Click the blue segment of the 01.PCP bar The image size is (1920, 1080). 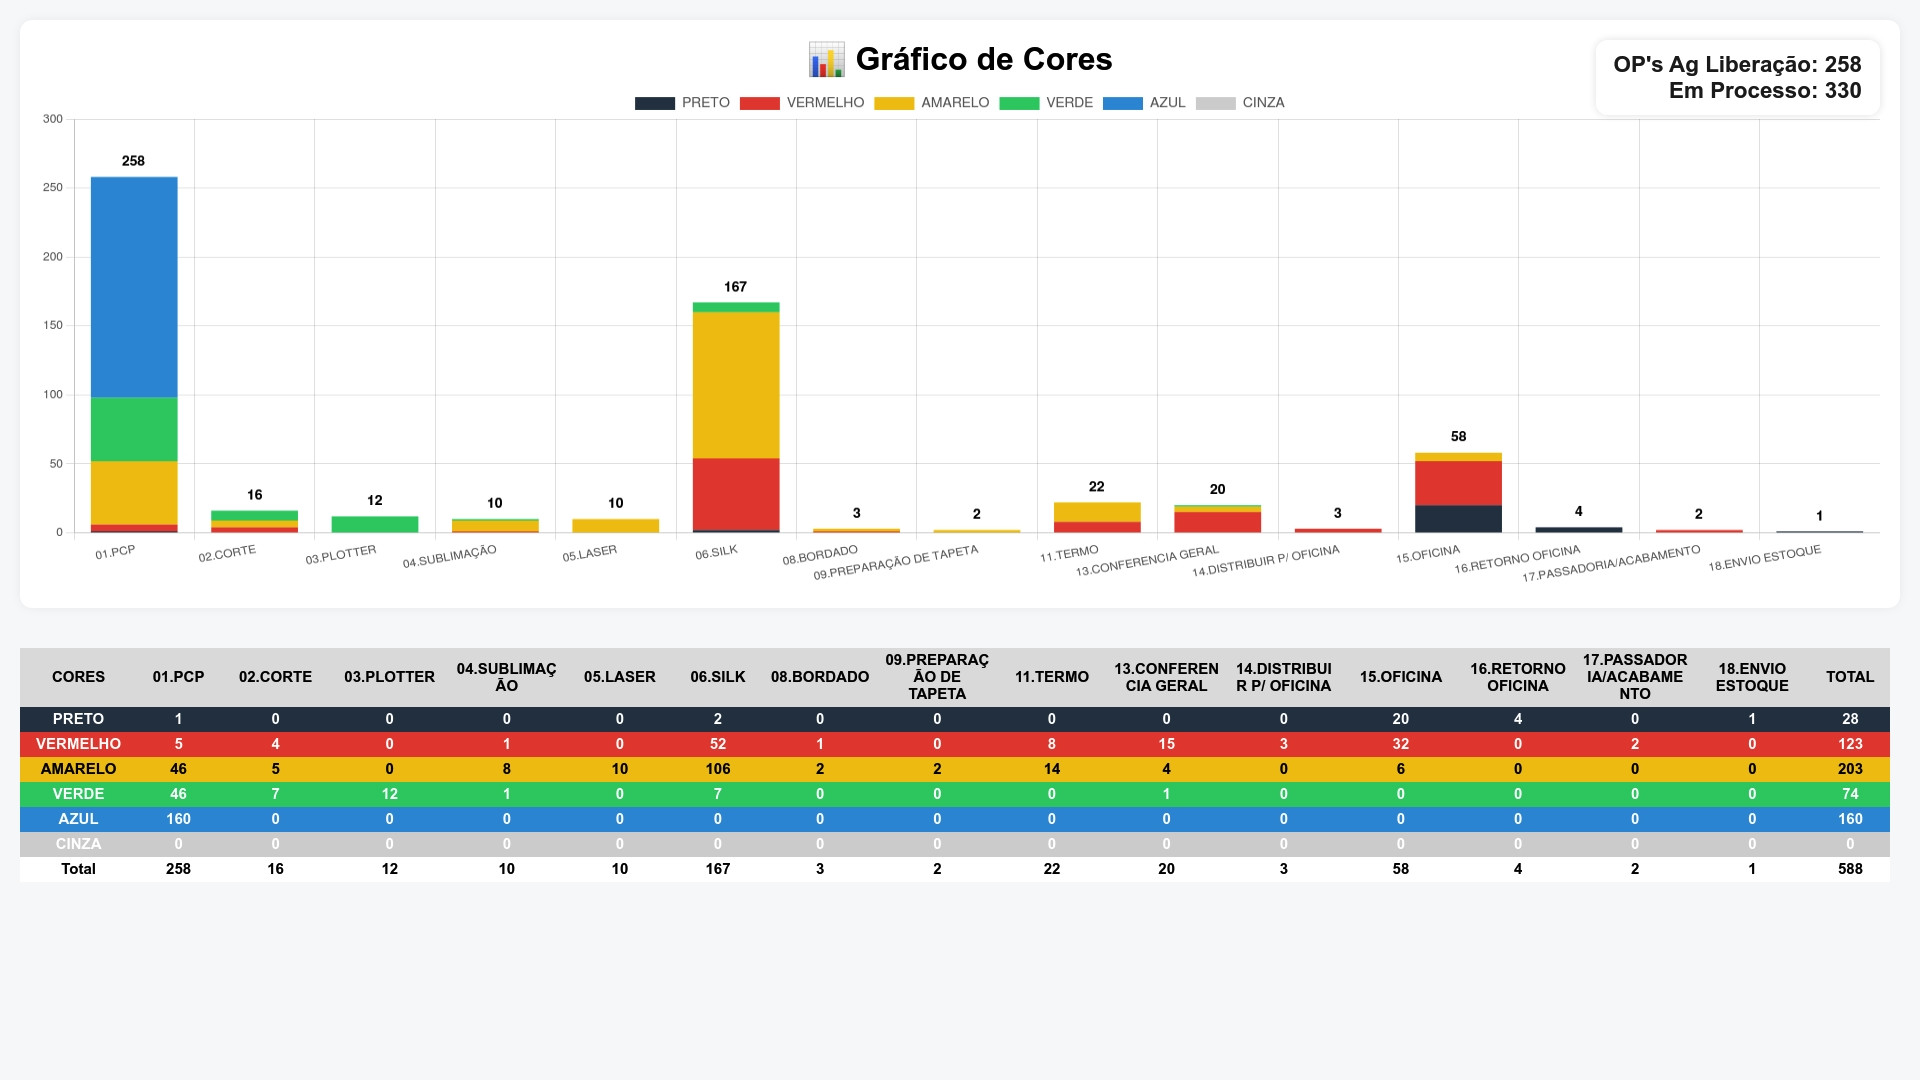(x=134, y=287)
